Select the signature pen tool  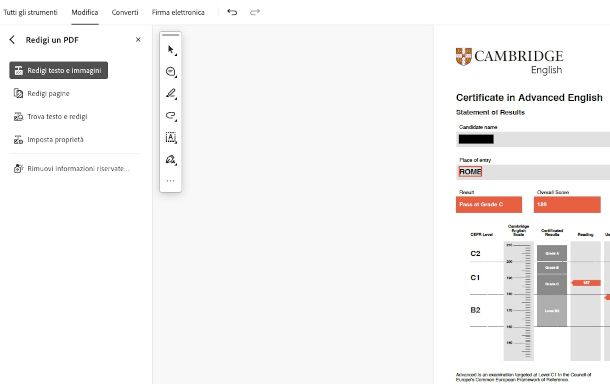(171, 160)
